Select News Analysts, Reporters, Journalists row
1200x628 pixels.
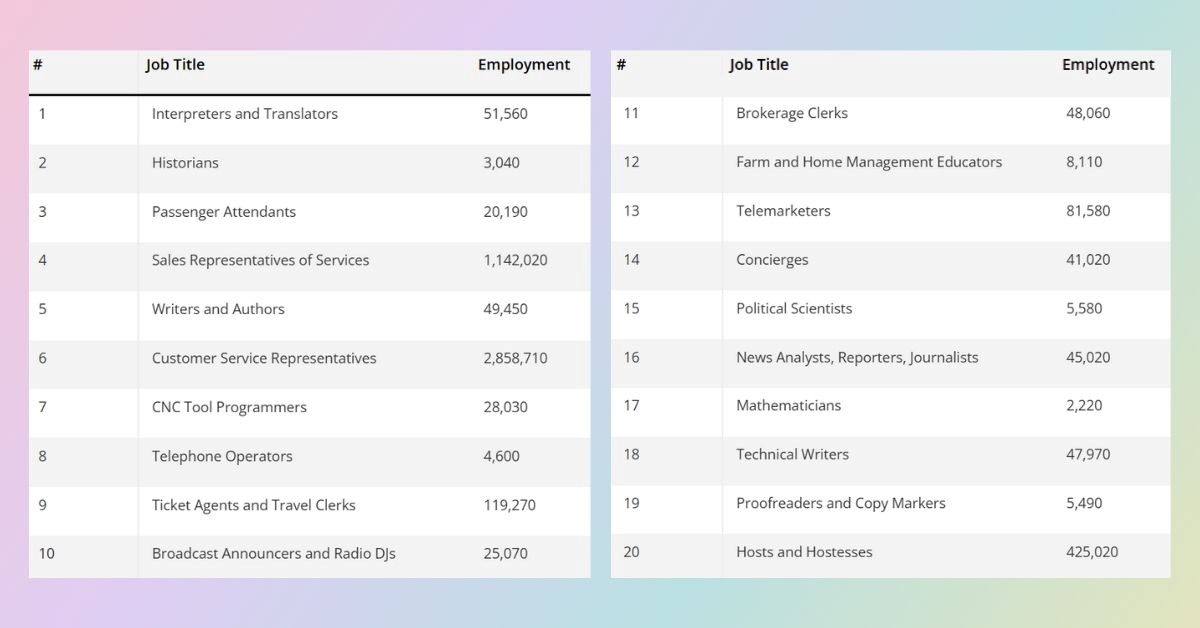(x=891, y=358)
